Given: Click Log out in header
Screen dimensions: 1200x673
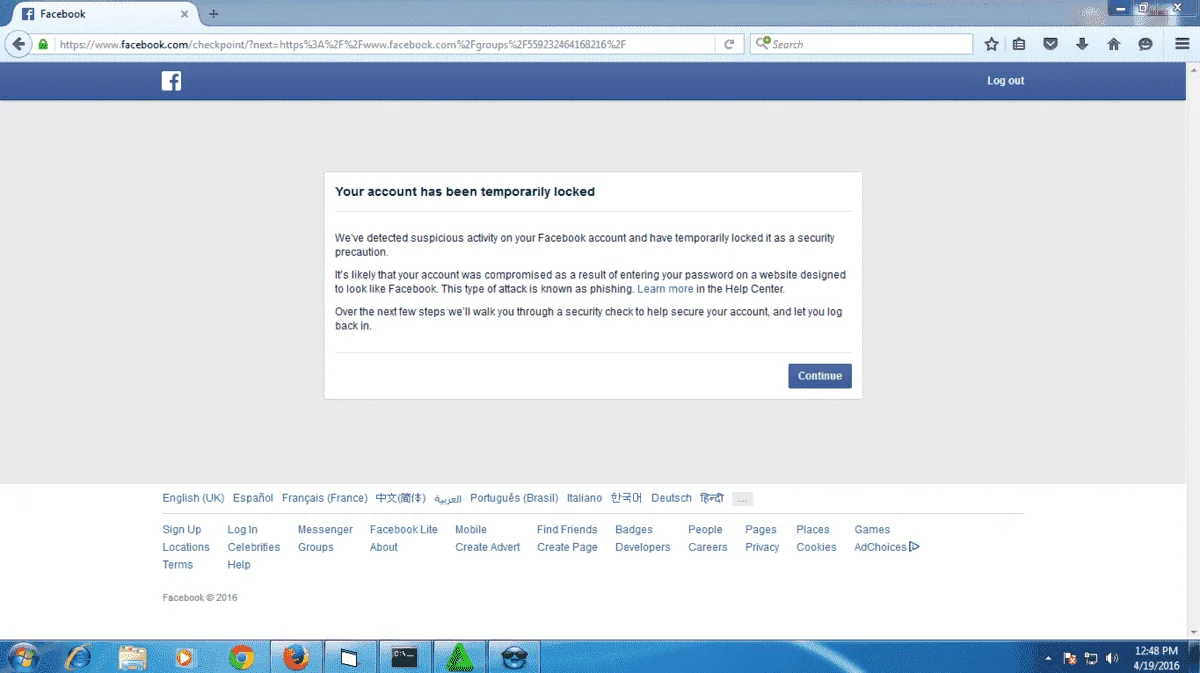Looking at the screenshot, I should (1005, 81).
